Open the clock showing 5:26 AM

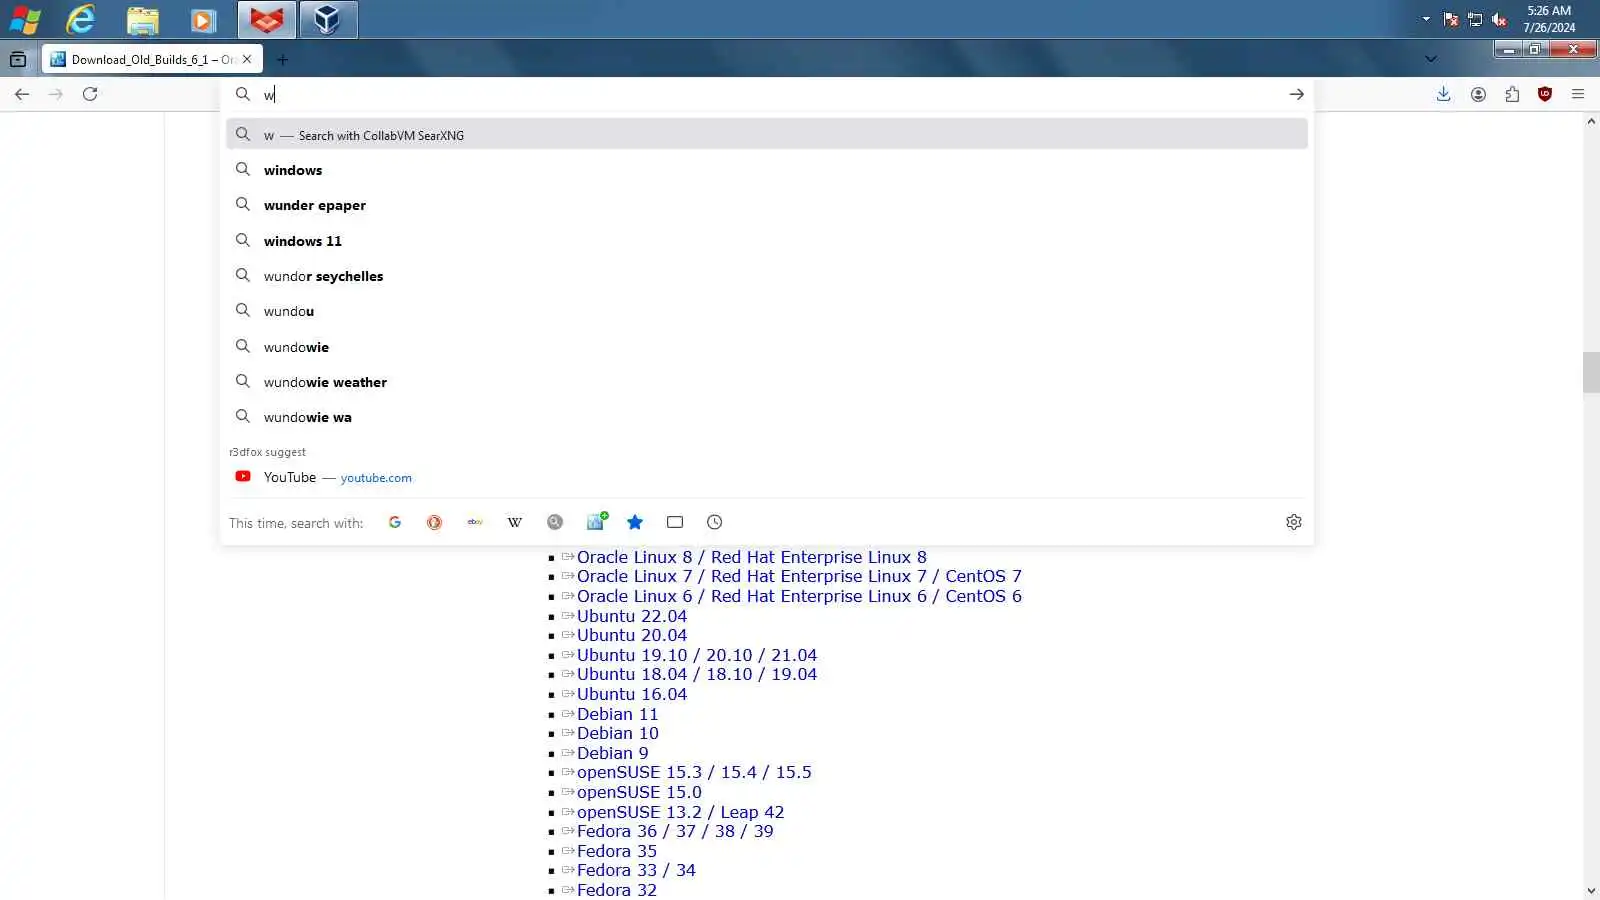click(1549, 19)
